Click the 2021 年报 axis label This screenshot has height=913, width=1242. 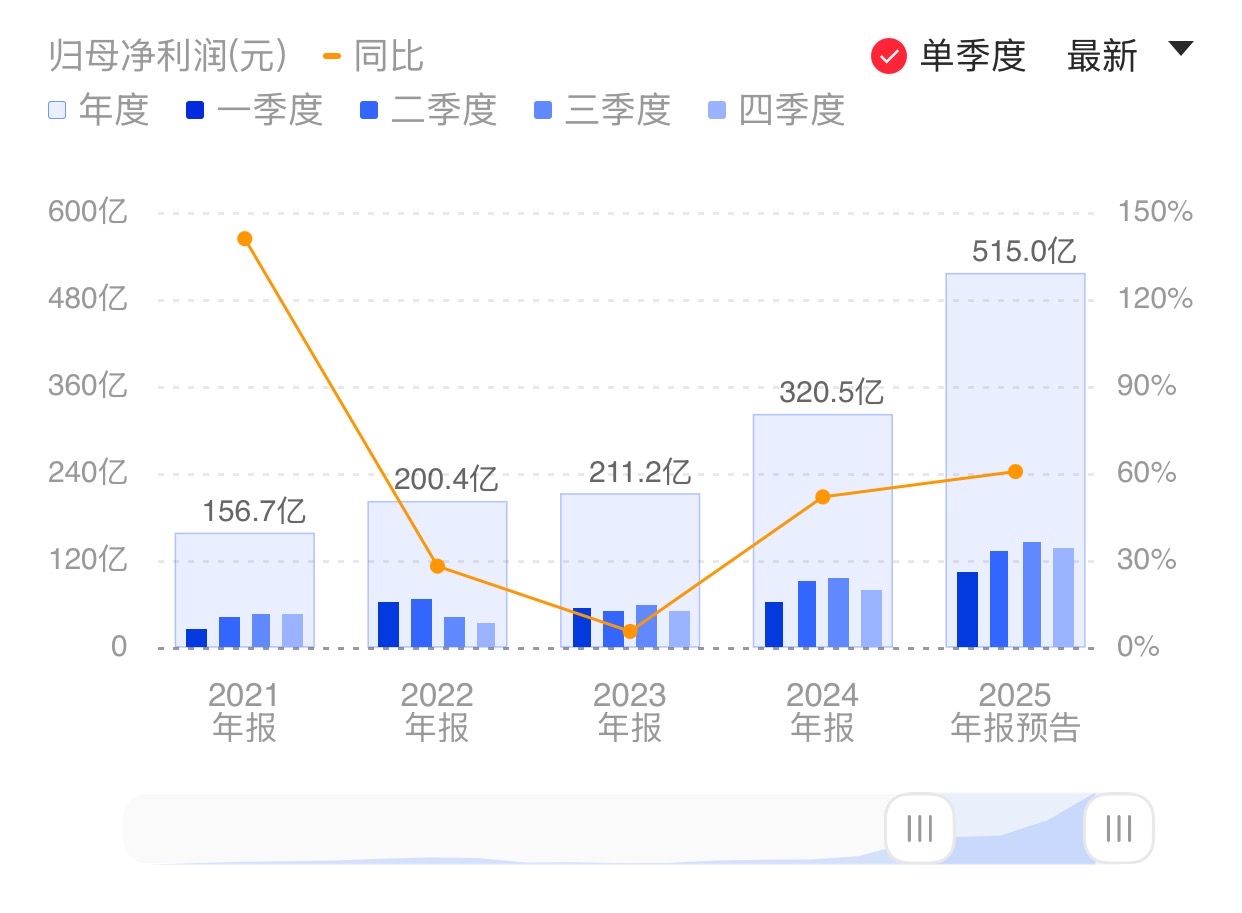tap(244, 711)
